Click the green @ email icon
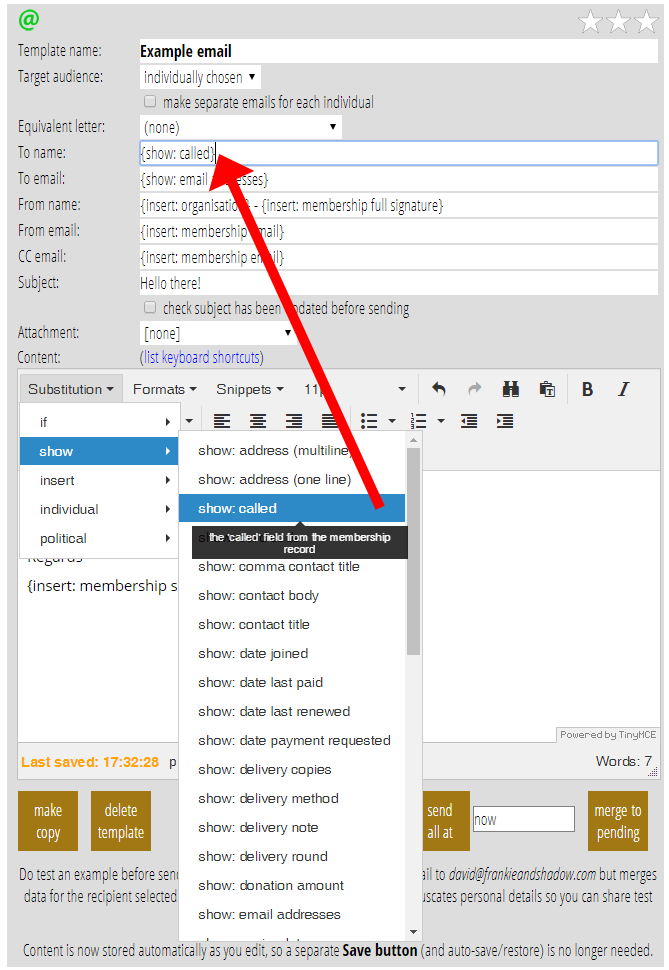The image size is (669, 970). 28,20
